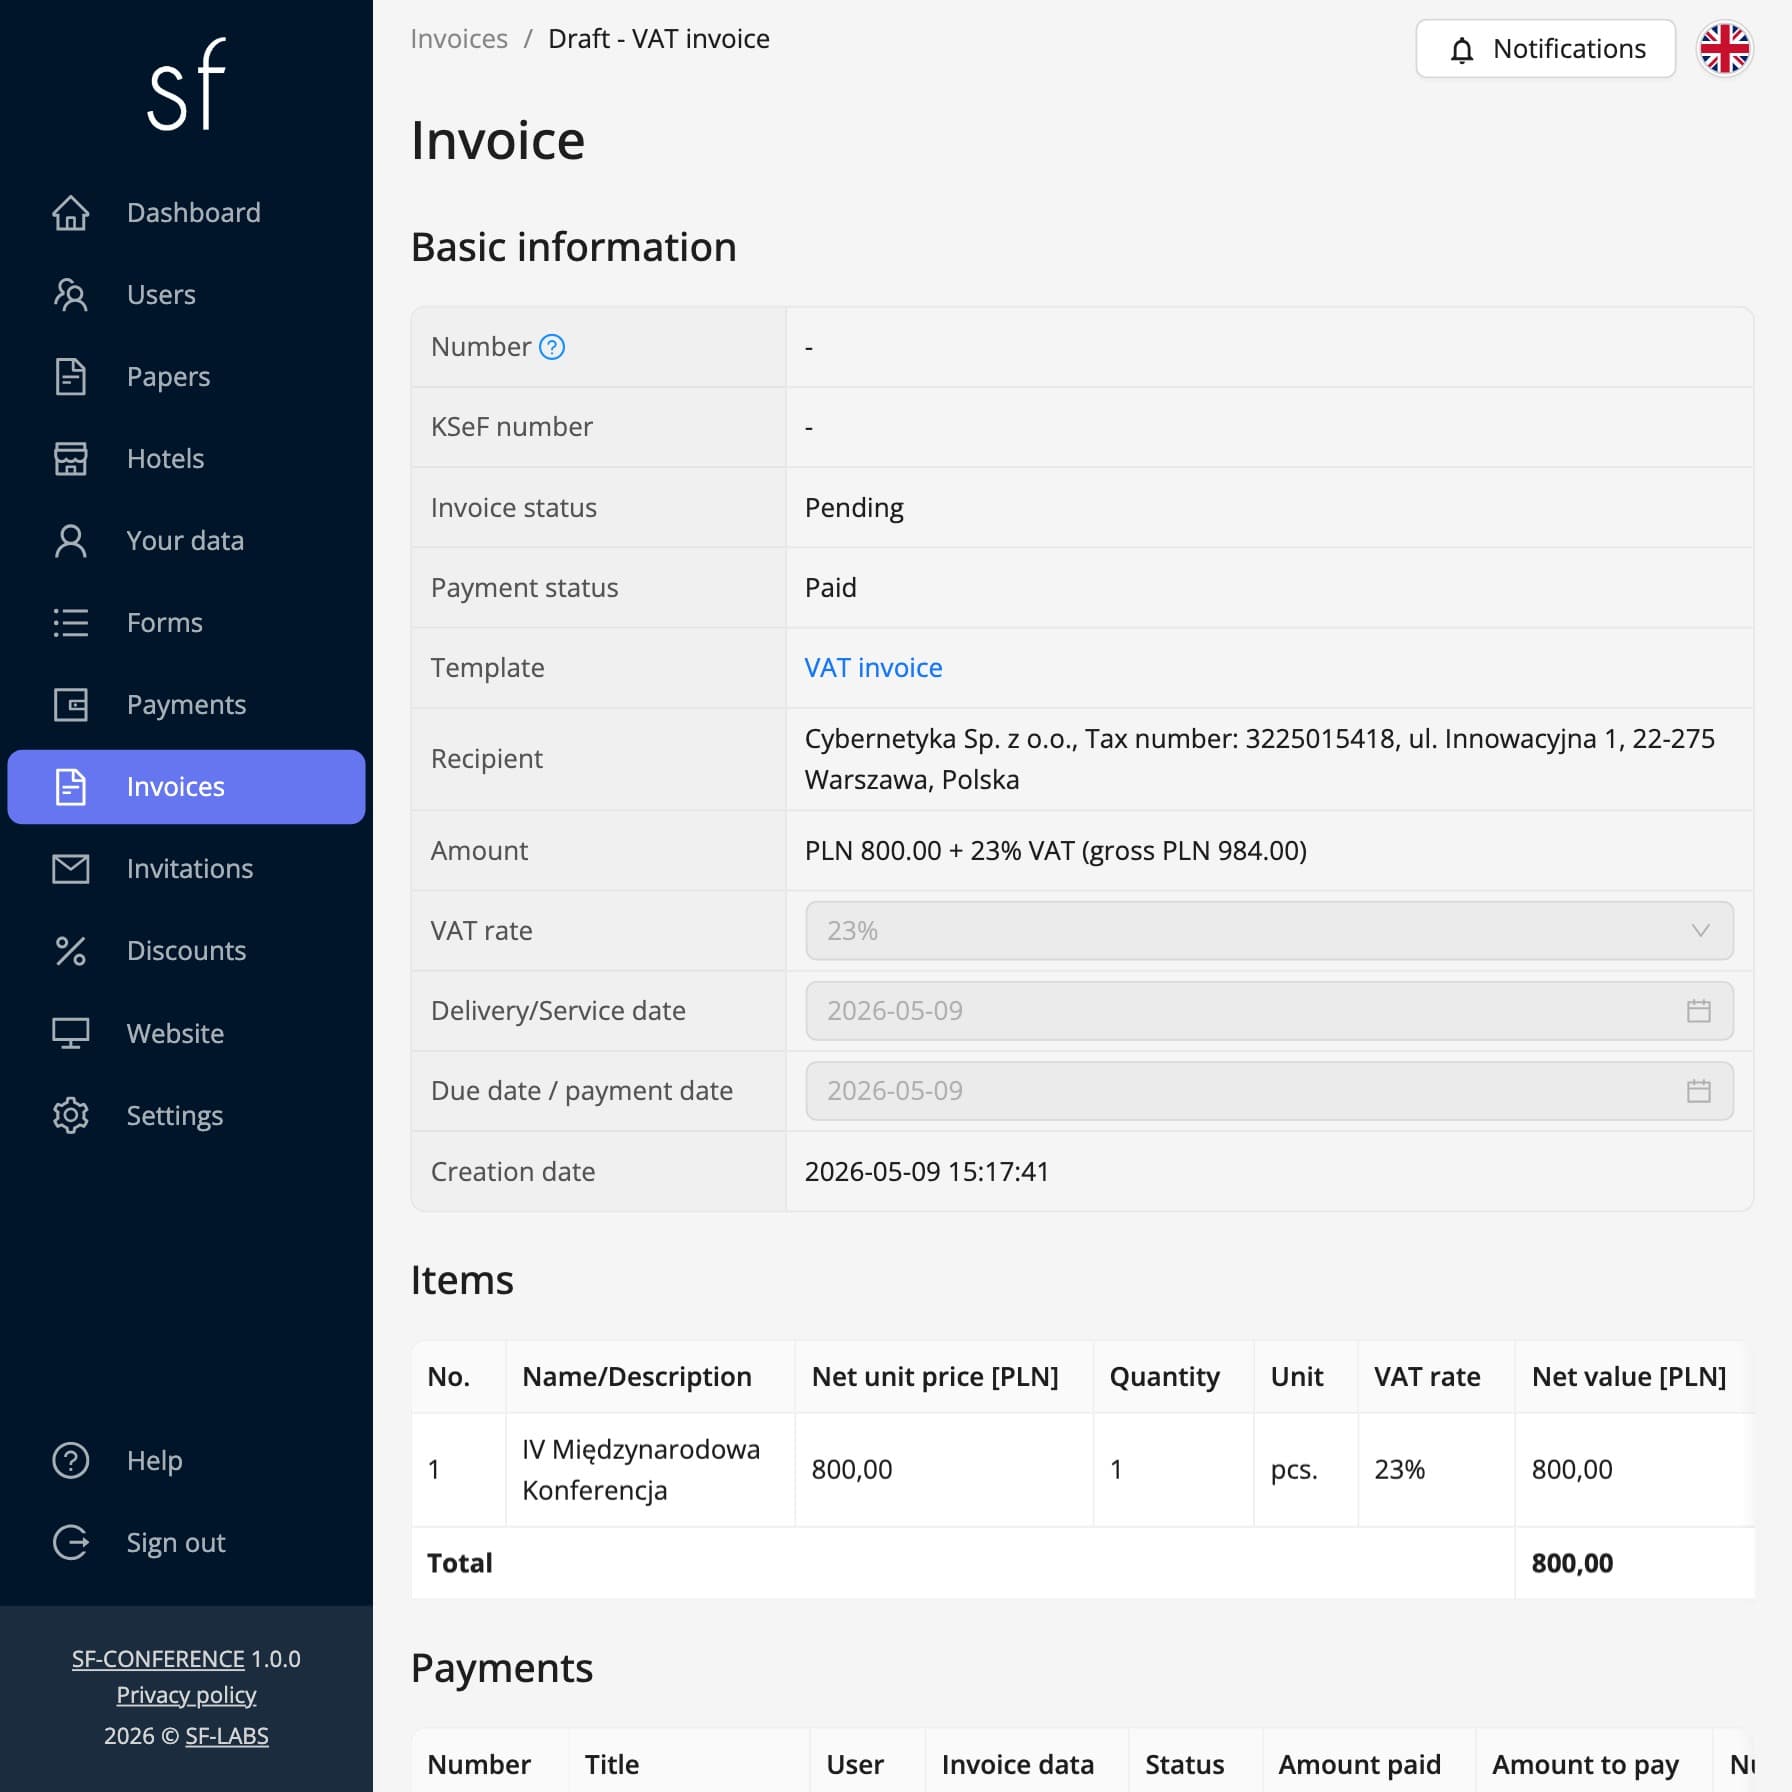Click the Number field help icon
The image size is (1792, 1792).
coord(552,347)
